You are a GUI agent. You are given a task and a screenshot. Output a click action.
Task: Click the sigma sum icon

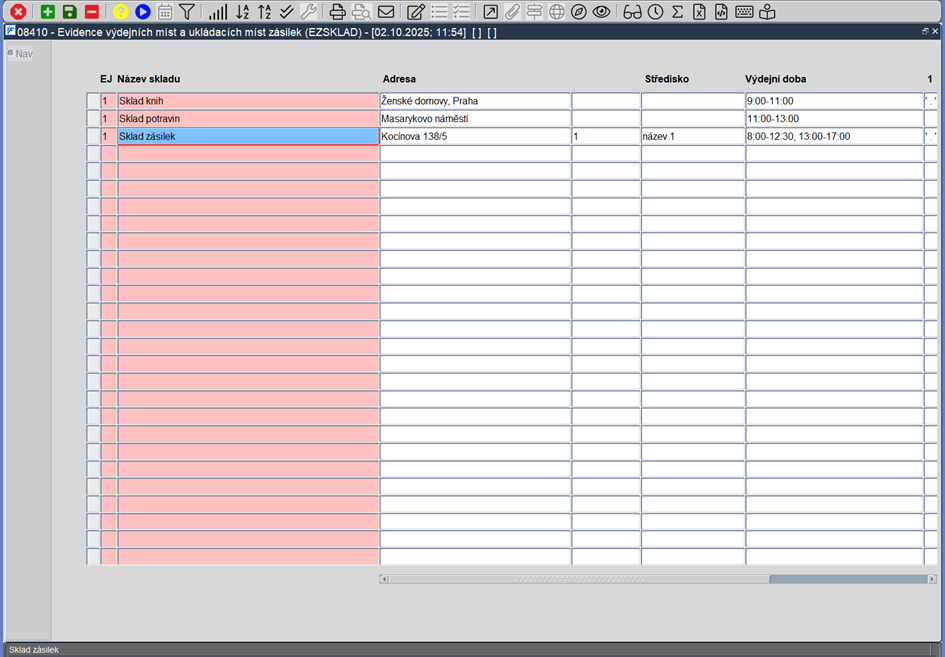pyautogui.click(x=677, y=11)
